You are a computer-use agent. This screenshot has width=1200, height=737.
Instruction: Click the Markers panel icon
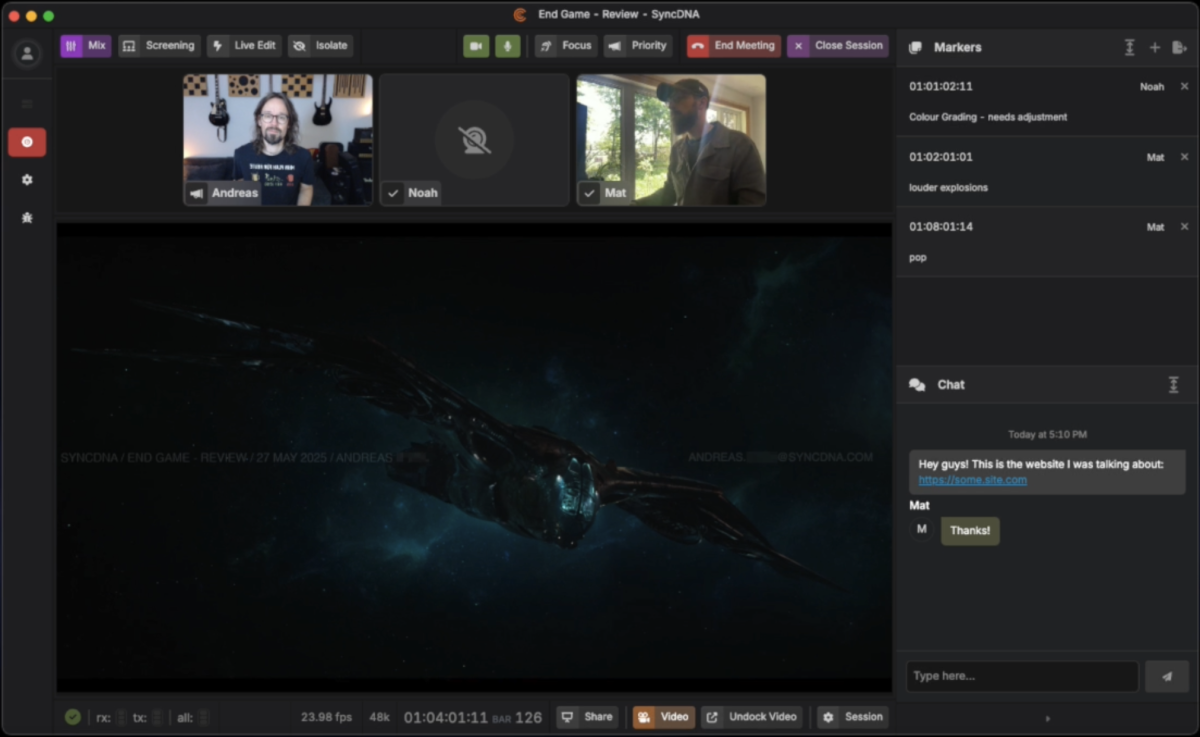915,47
